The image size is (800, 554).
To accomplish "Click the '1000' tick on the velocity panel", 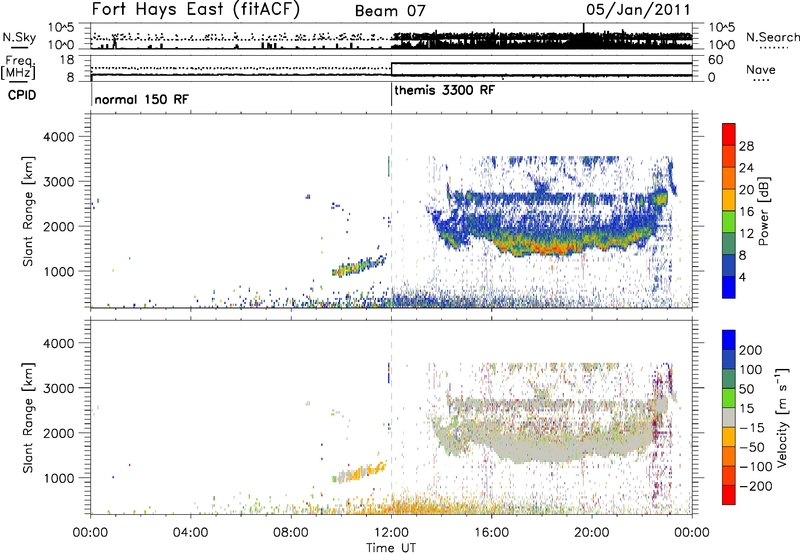I will (59, 478).
